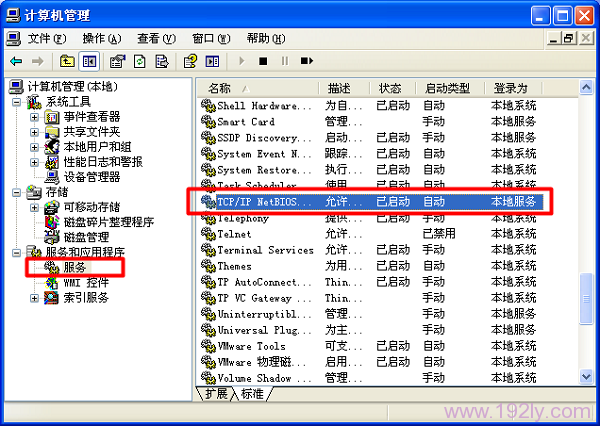
Task: Select the VMware Tools service icon
Action: point(208,346)
